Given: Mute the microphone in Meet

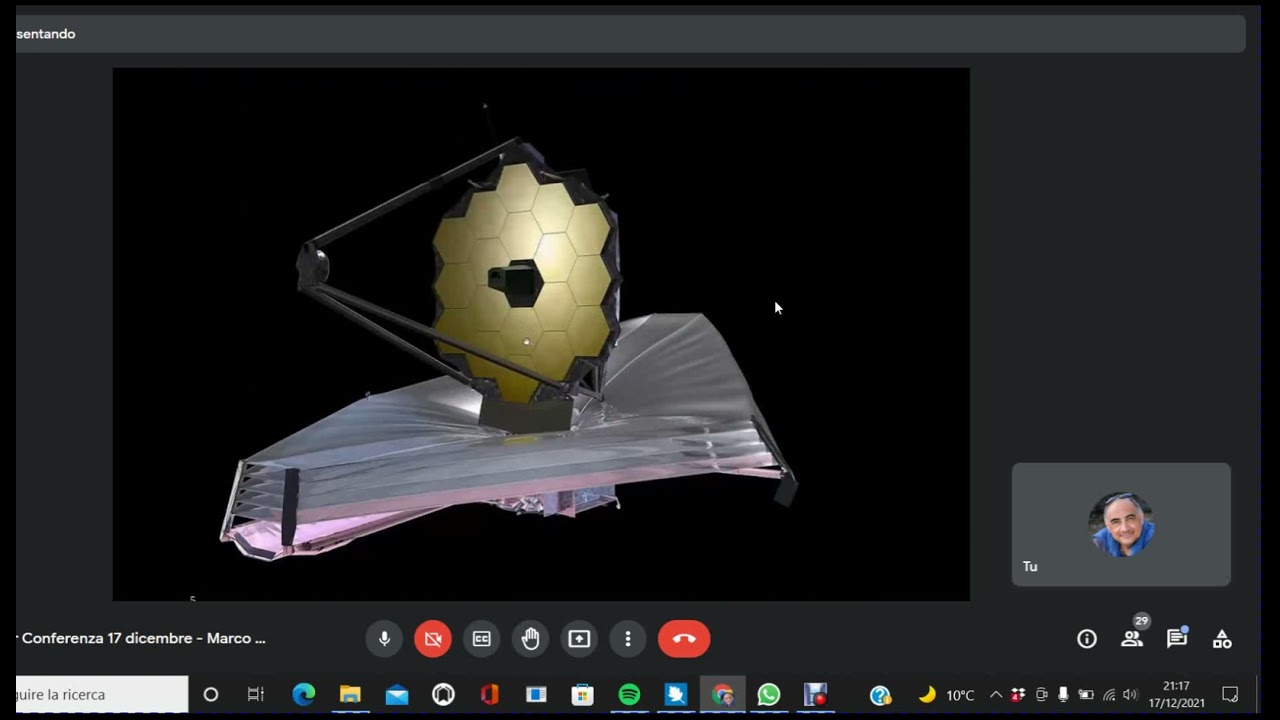Looking at the screenshot, I should (384, 639).
